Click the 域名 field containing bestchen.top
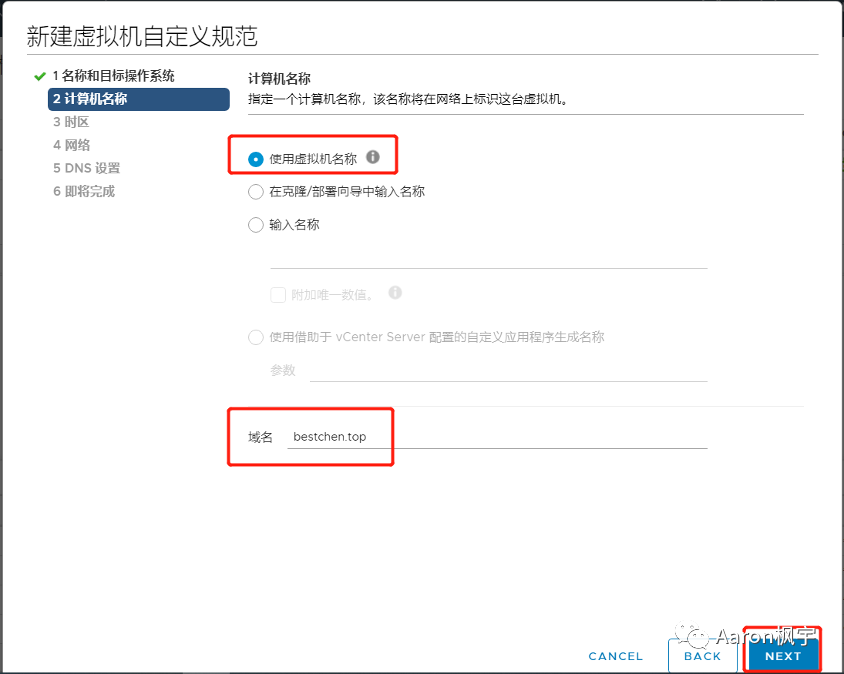Screen dimensions: 844x674 click(x=497, y=437)
